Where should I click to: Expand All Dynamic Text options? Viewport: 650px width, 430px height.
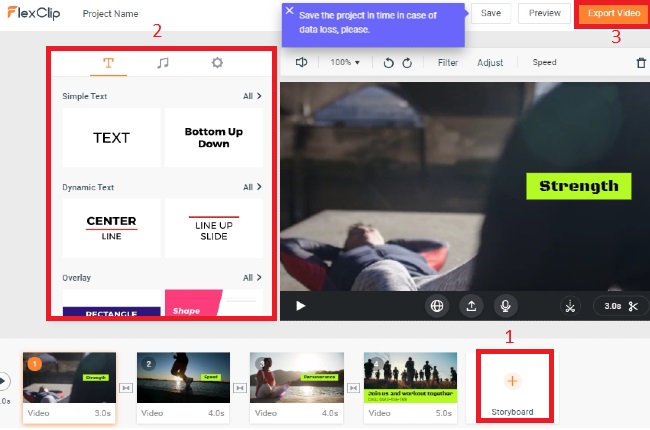pos(252,187)
